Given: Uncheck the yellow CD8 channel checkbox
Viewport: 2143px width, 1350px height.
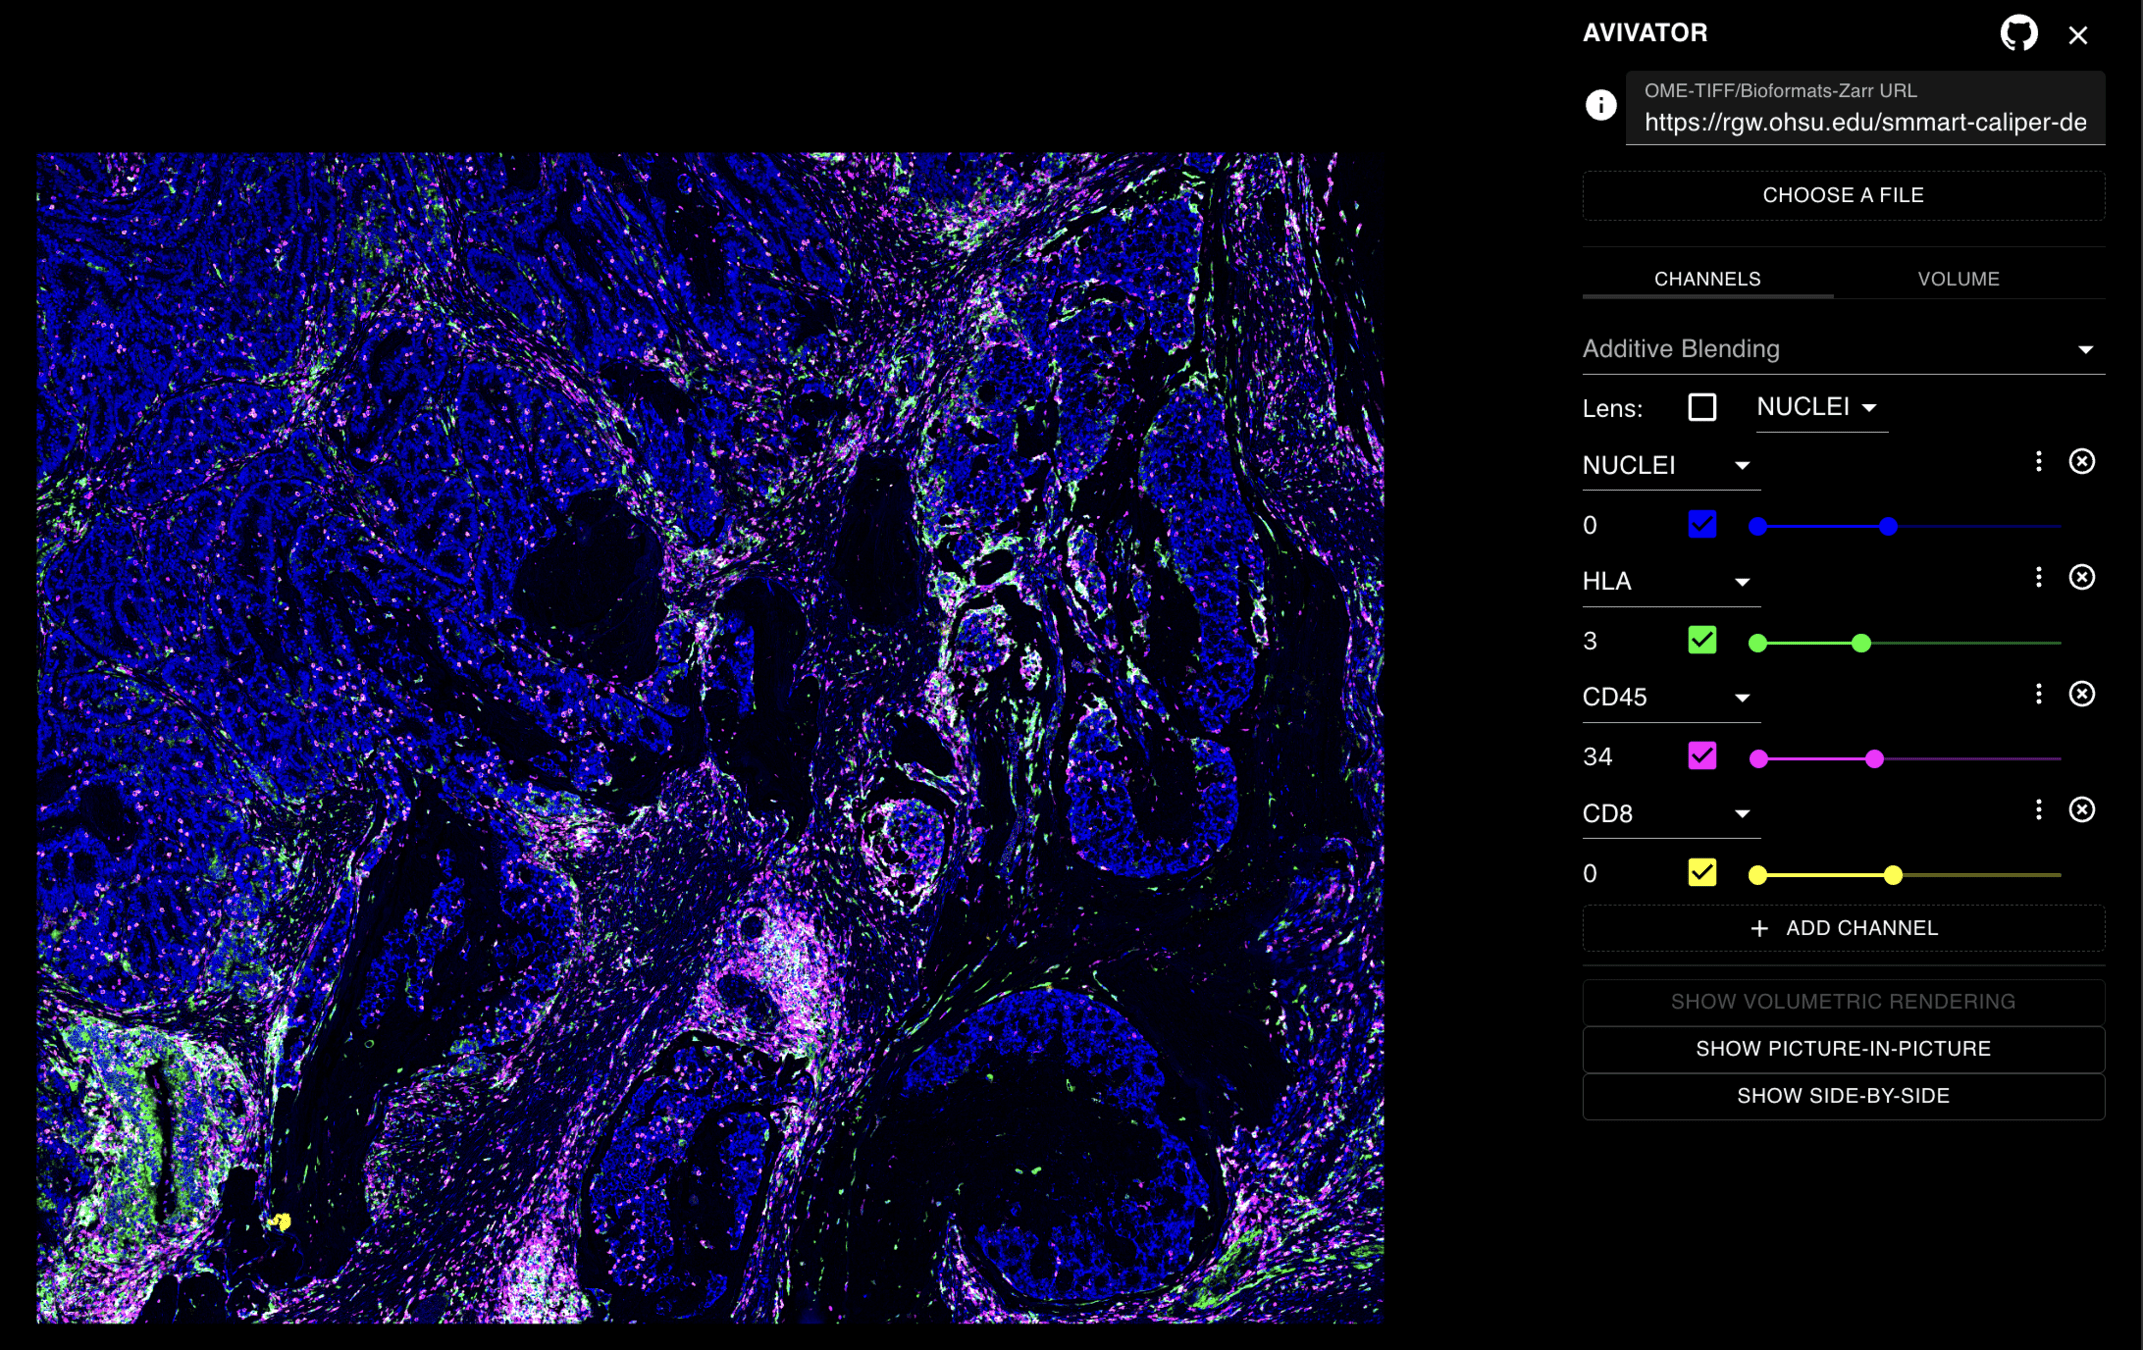Looking at the screenshot, I should coord(1701,872).
